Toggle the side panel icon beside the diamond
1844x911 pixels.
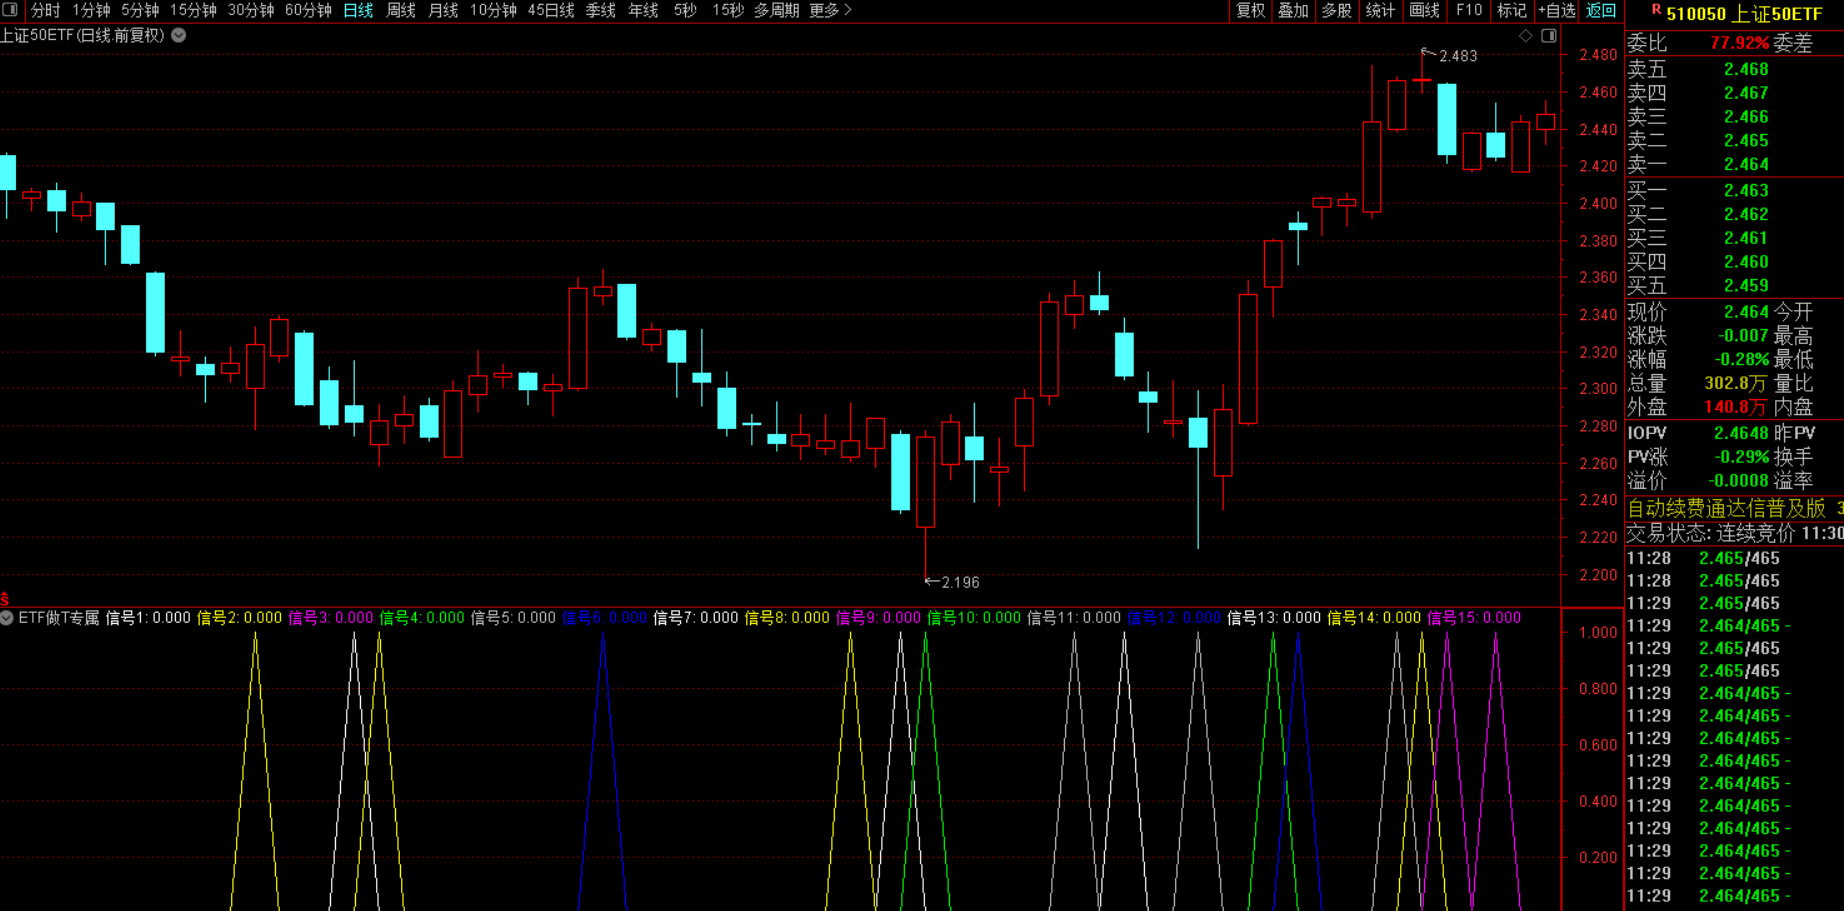click(1549, 35)
